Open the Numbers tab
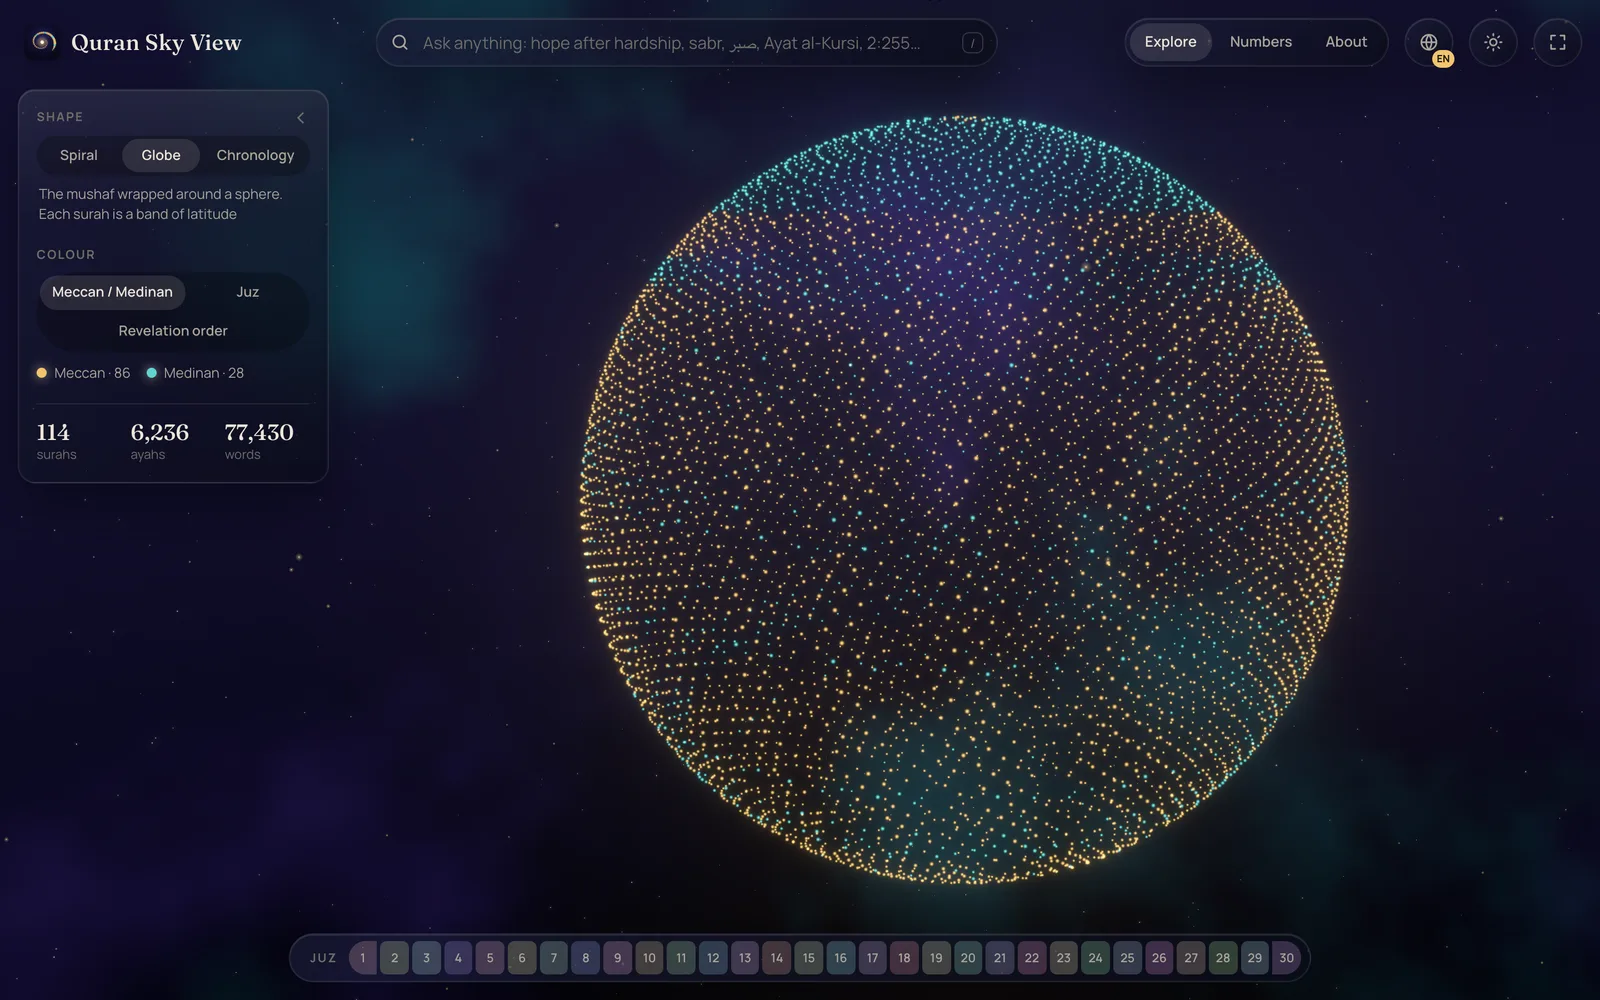This screenshot has height=1000, width=1600. coord(1260,42)
